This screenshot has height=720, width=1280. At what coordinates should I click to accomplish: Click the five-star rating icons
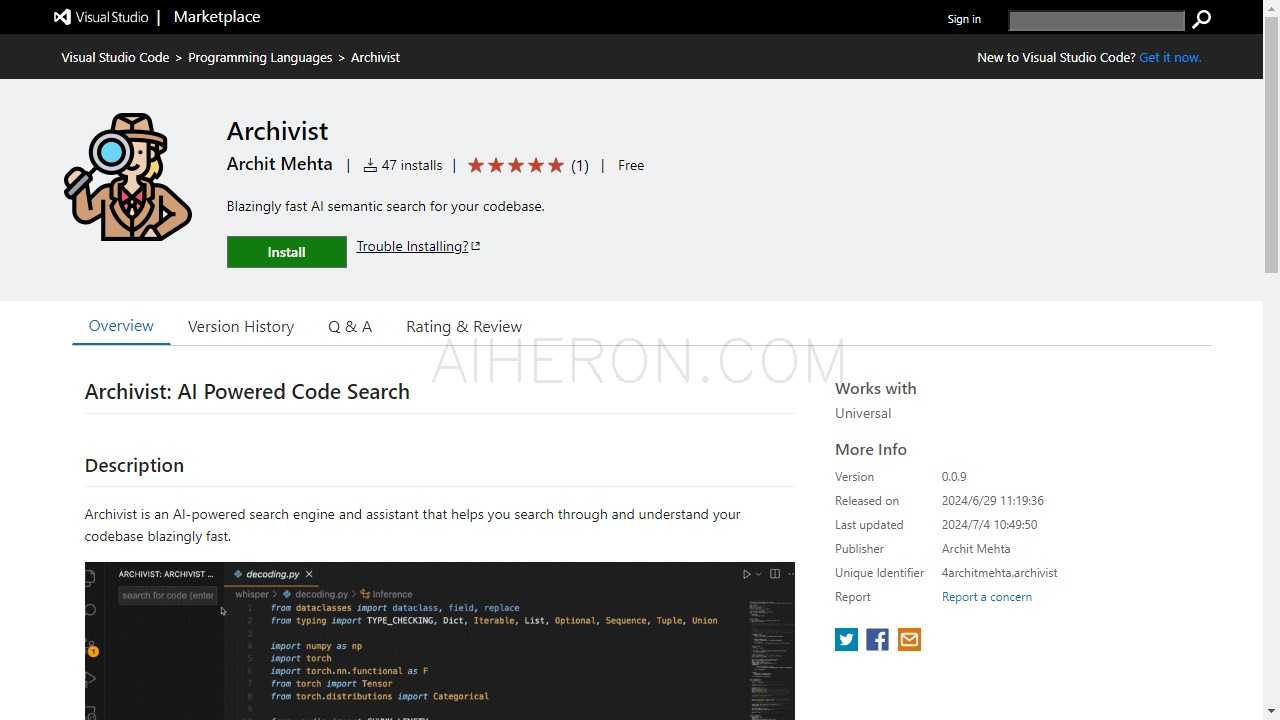click(x=516, y=165)
